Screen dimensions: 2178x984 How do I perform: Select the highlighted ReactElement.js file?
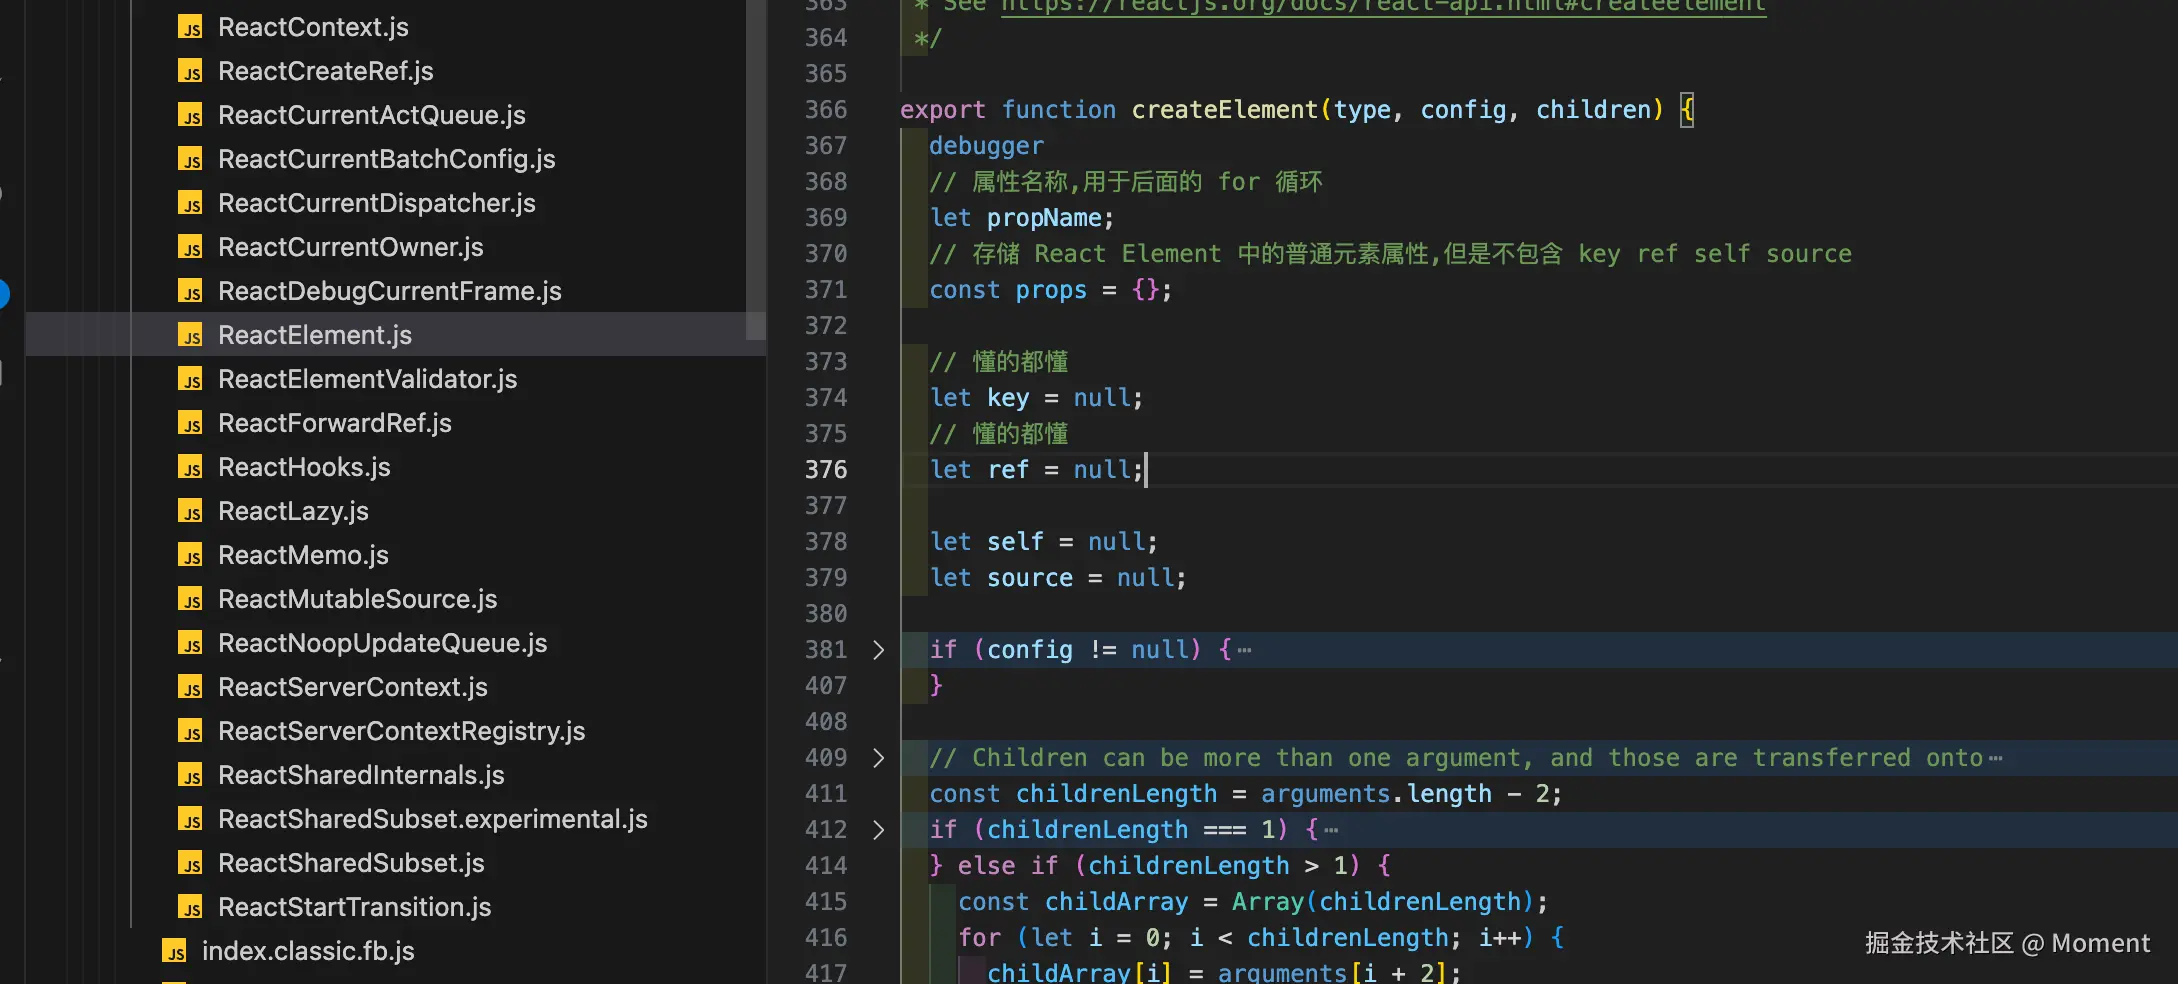pos(315,335)
